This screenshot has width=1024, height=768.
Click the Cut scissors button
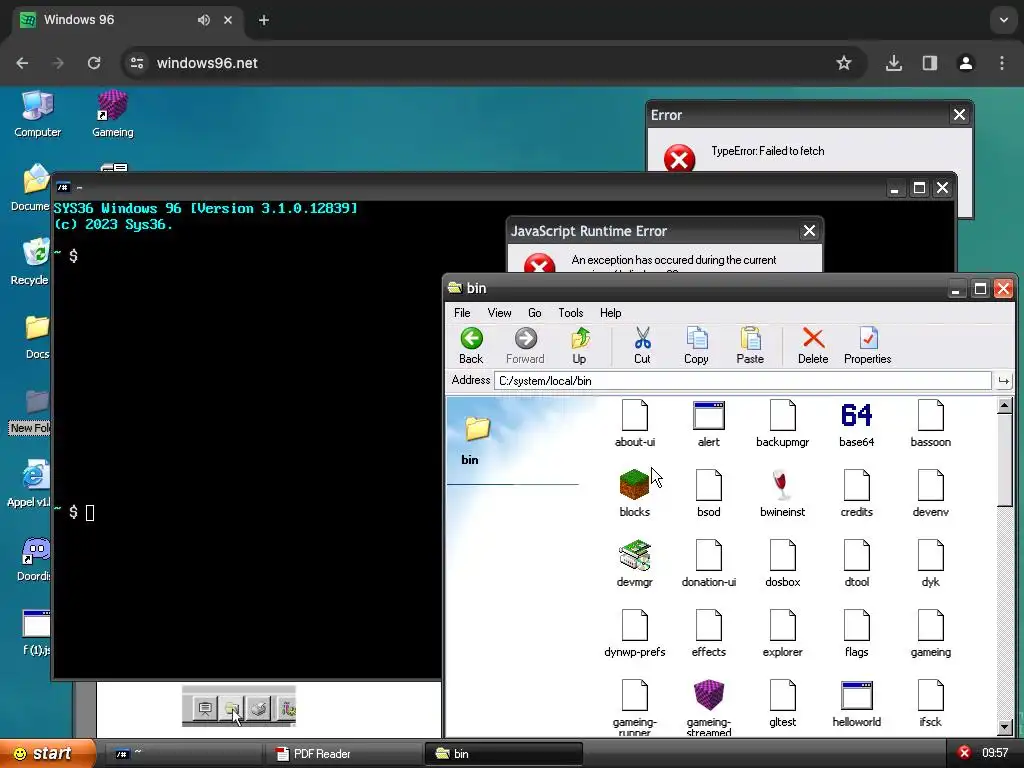(642, 345)
